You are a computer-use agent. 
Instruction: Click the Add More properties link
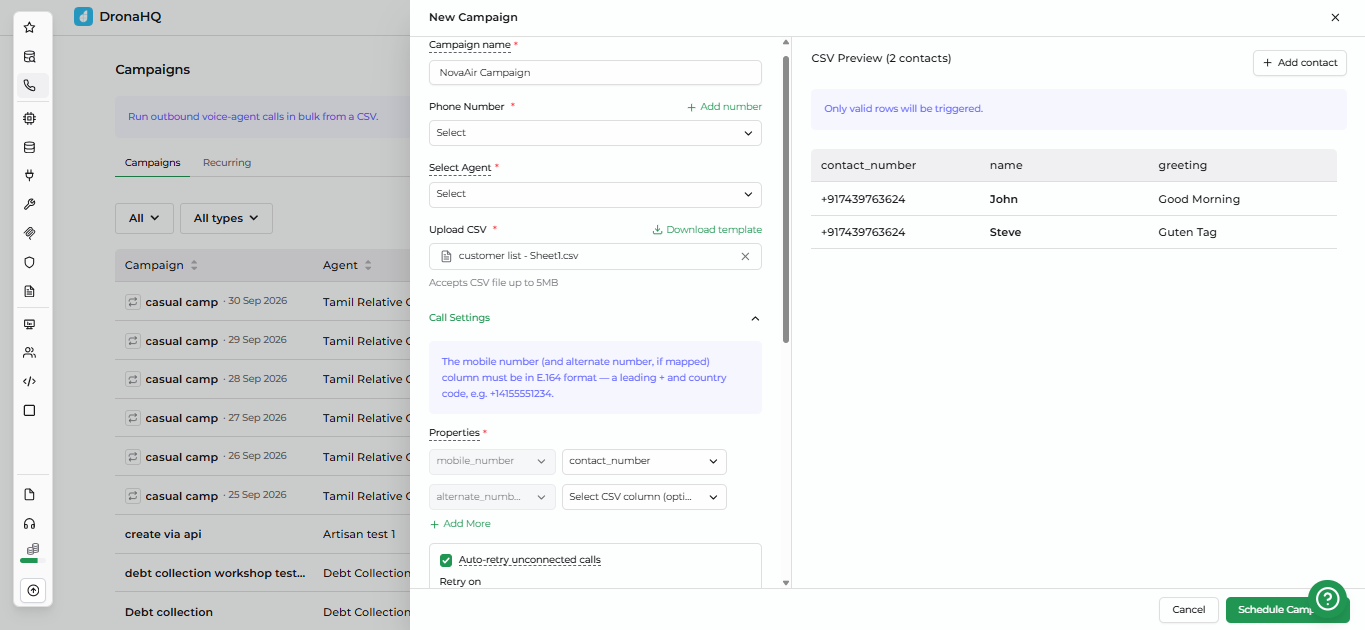[460, 524]
